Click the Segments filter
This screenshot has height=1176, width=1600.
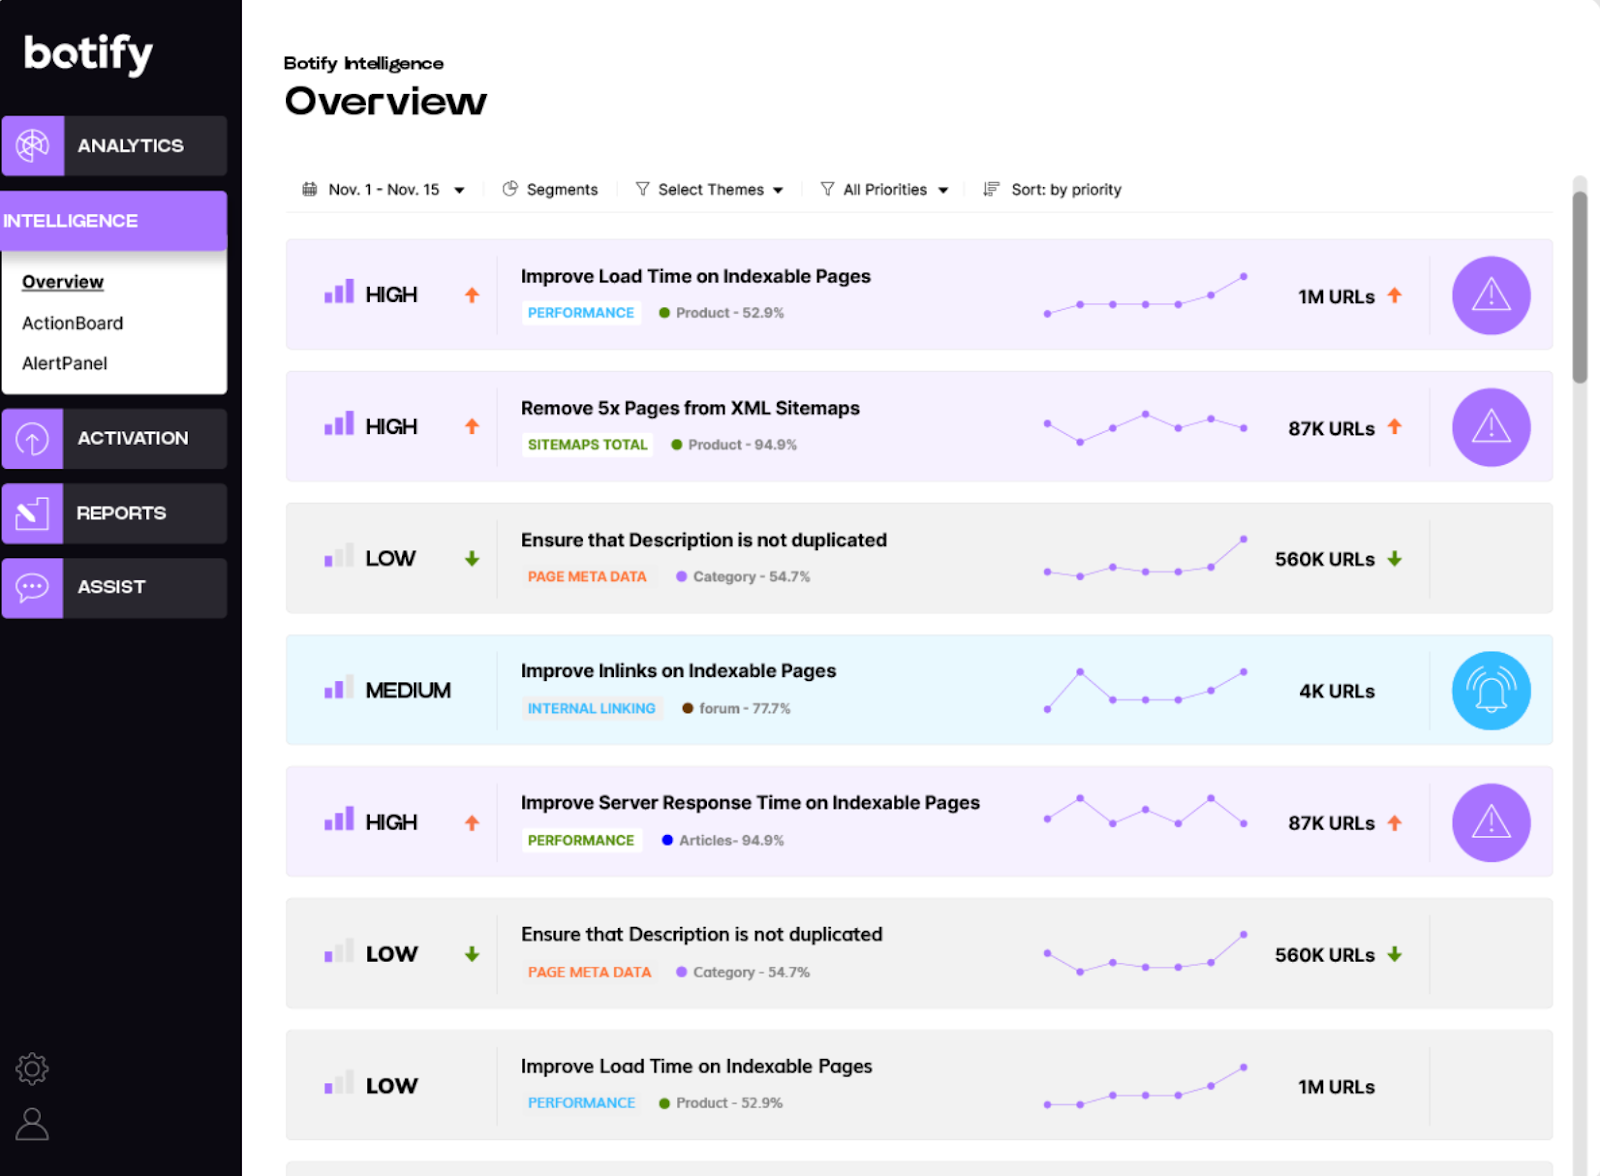tap(550, 189)
